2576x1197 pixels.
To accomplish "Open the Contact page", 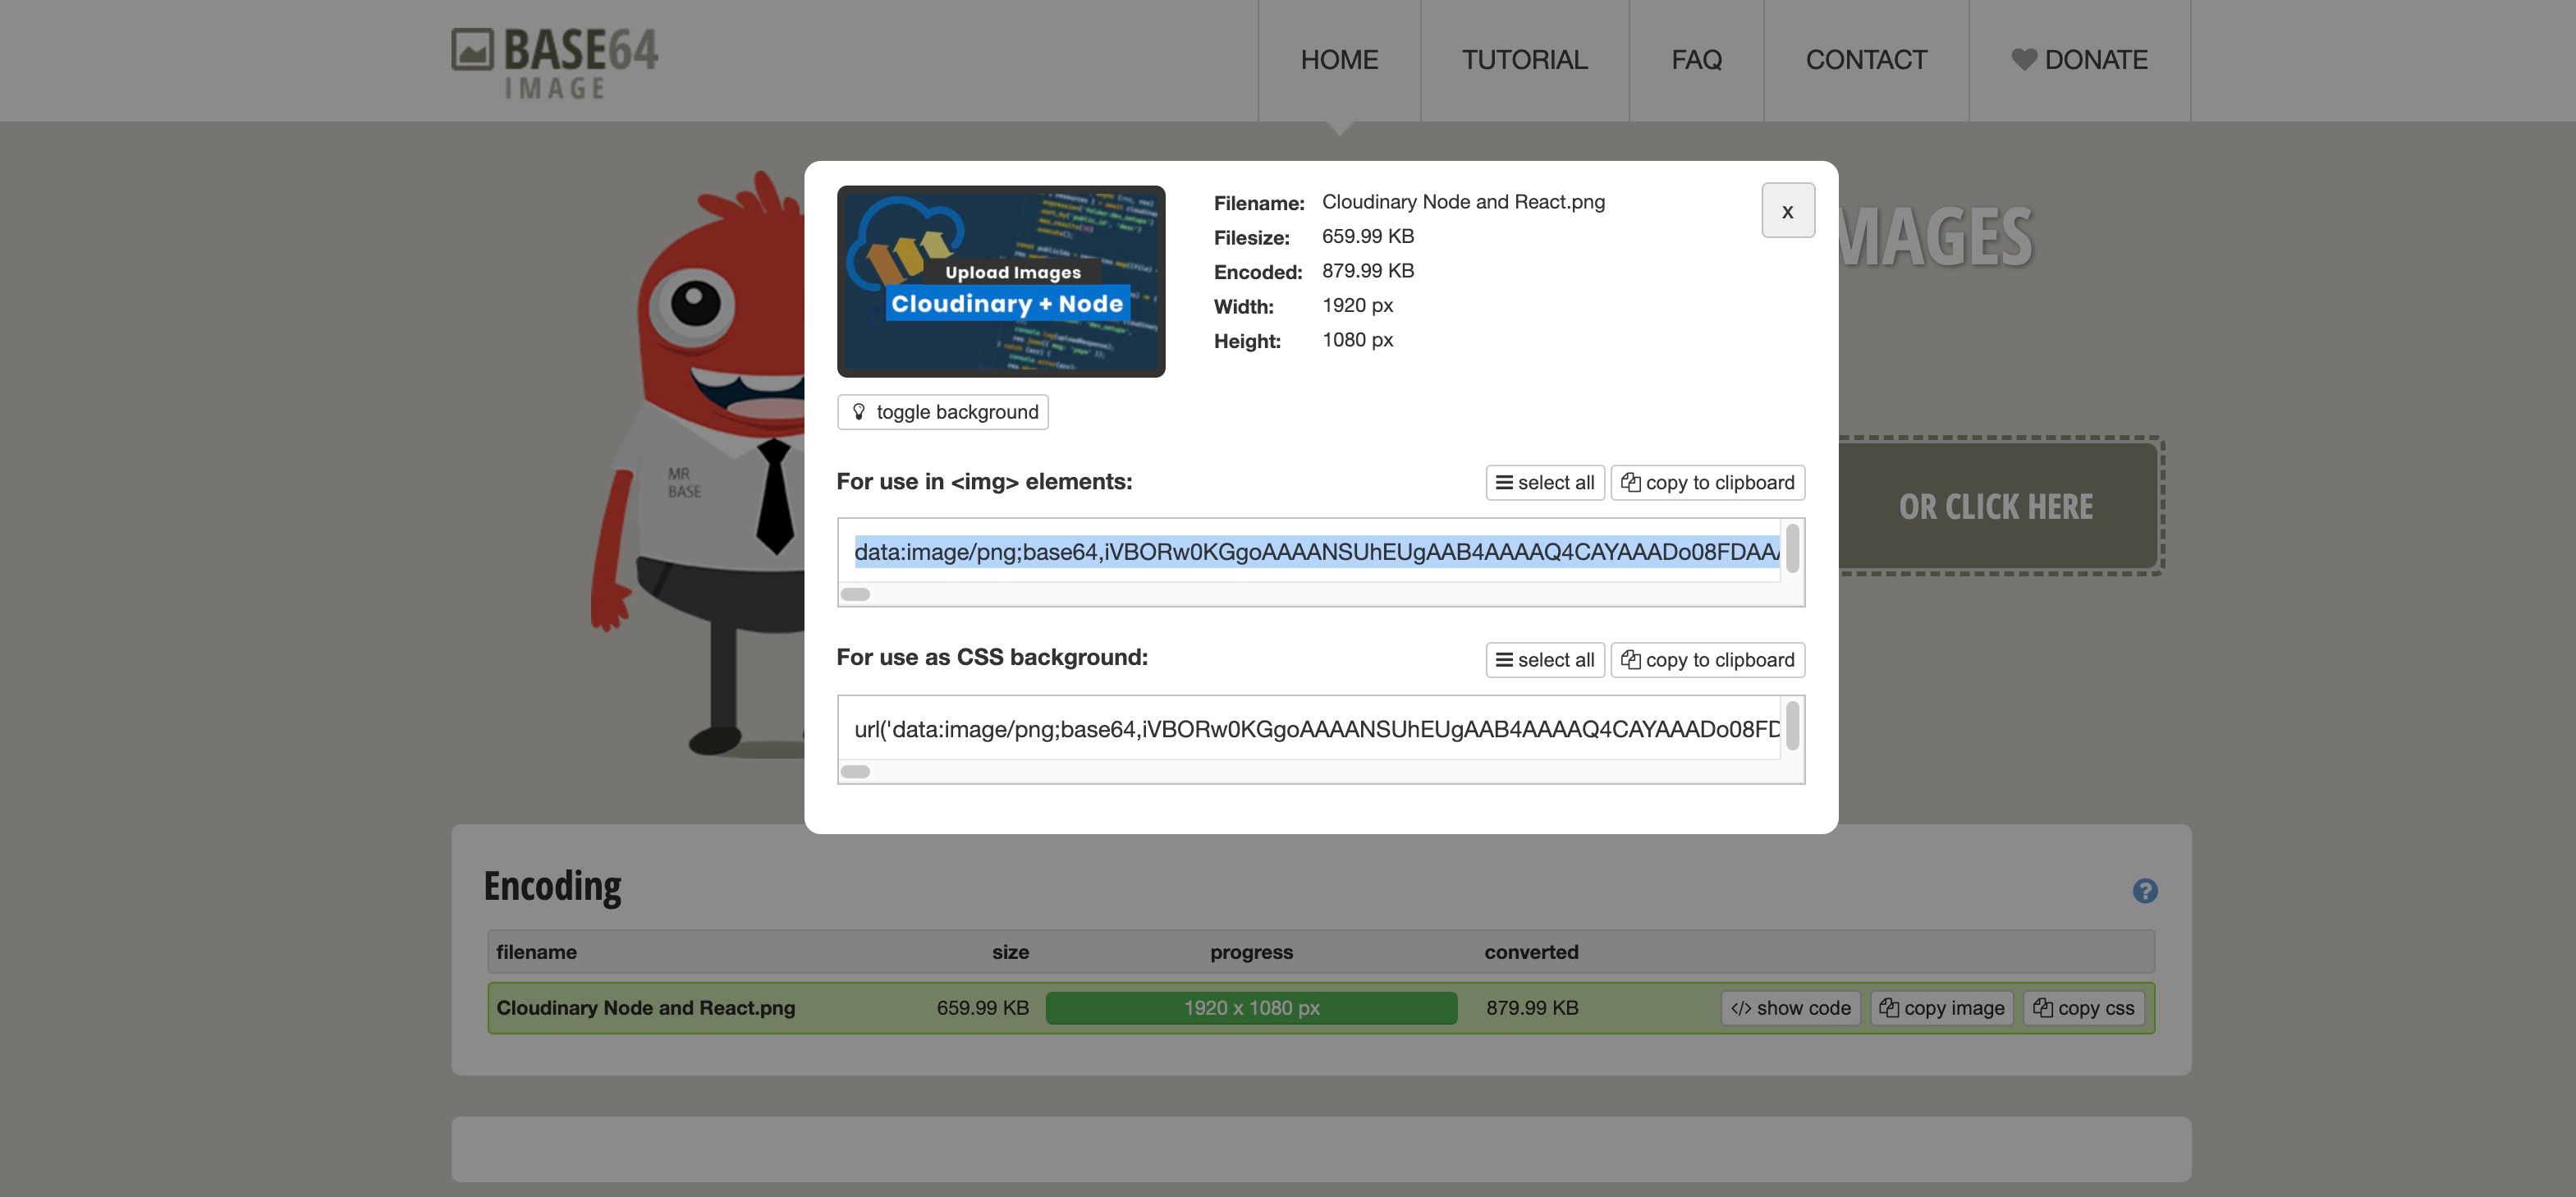I will tap(1866, 60).
